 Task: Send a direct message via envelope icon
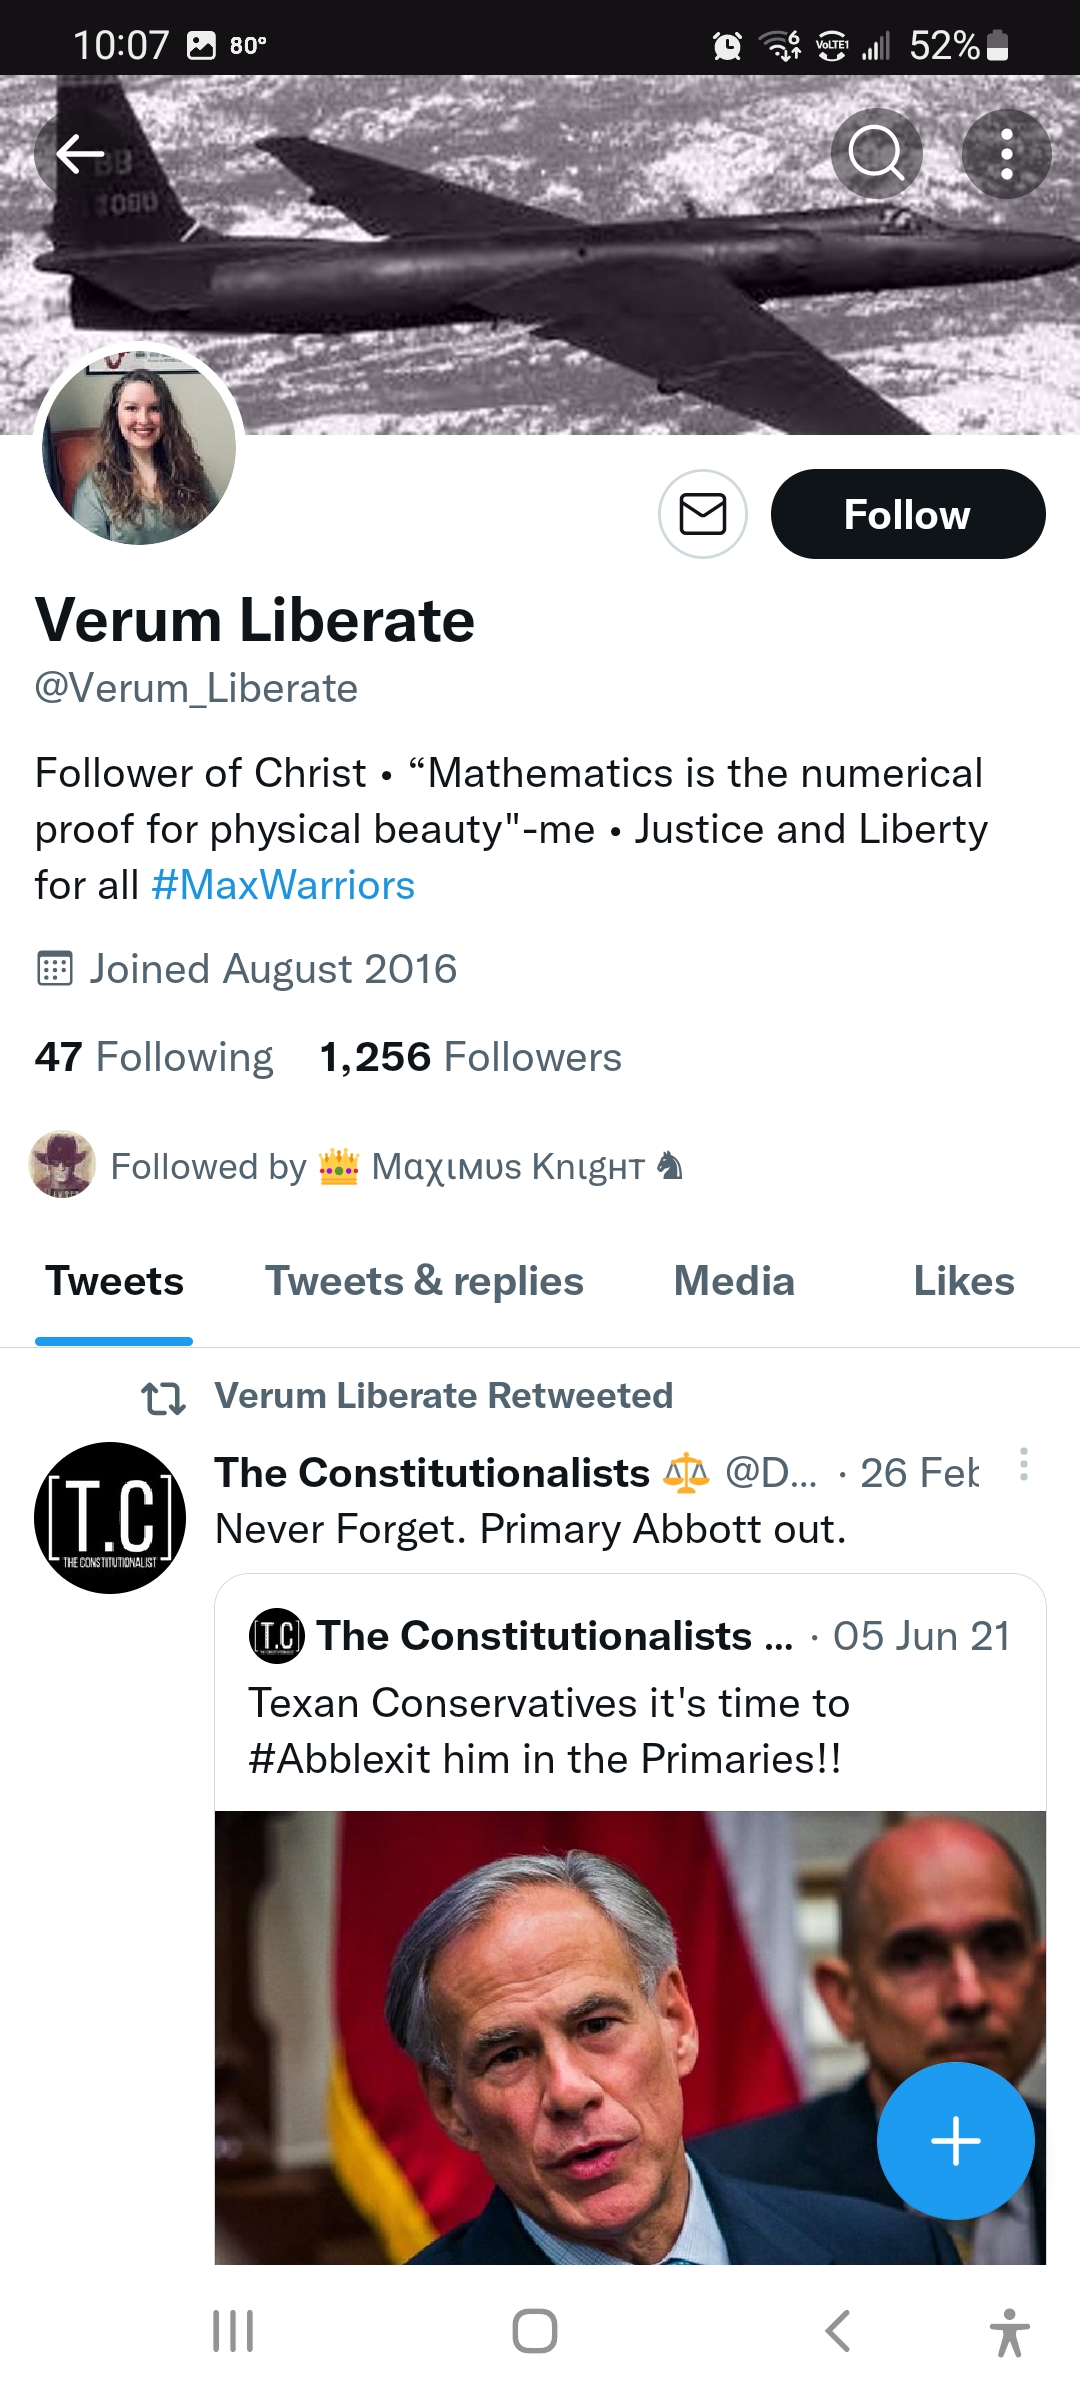coord(703,514)
